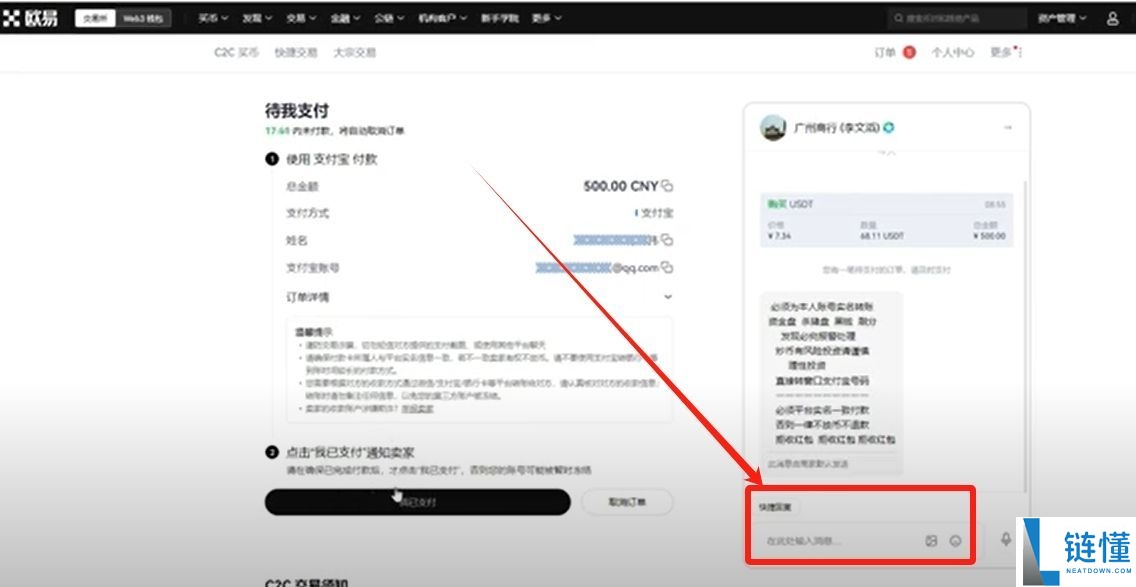Minimize the chat panel with the dash icon
Viewport: 1136px width, 587px height.
(1008, 128)
